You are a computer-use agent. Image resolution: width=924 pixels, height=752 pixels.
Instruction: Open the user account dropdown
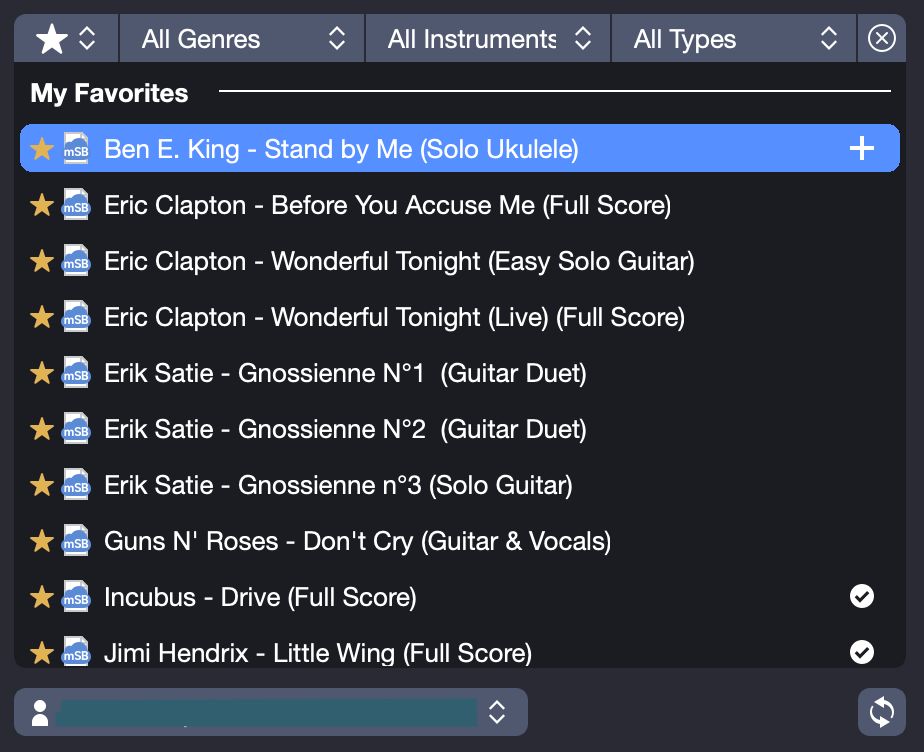click(x=270, y=712)
